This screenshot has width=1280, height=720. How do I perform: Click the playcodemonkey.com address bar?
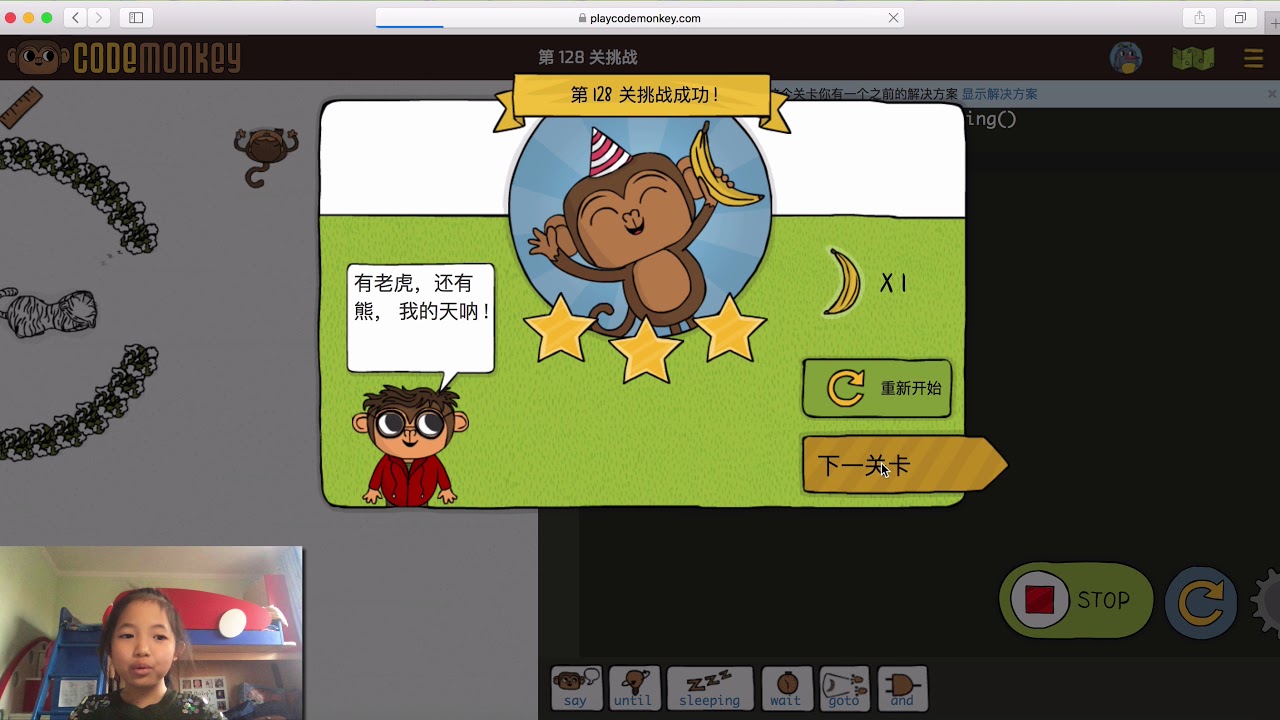coord(640,18)
